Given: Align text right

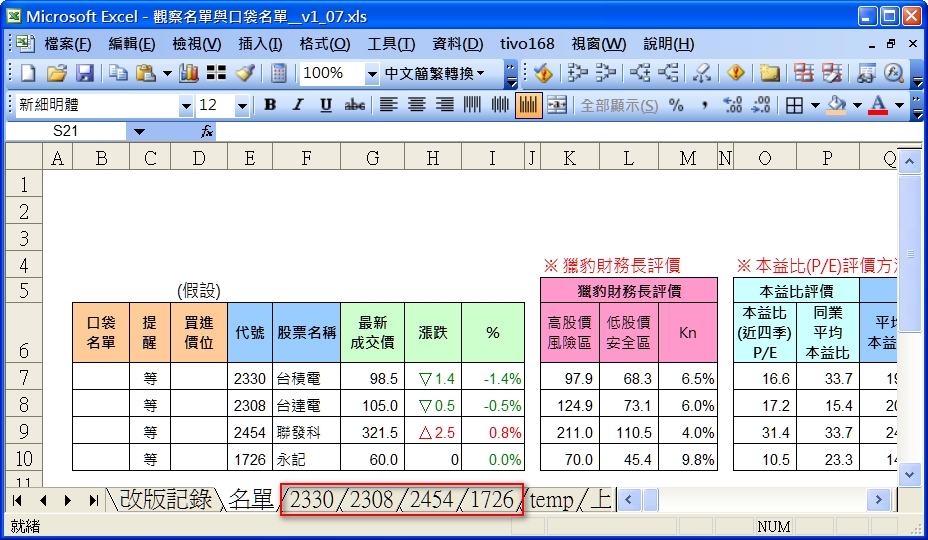Looking at the screenshot, I should 444,105.
